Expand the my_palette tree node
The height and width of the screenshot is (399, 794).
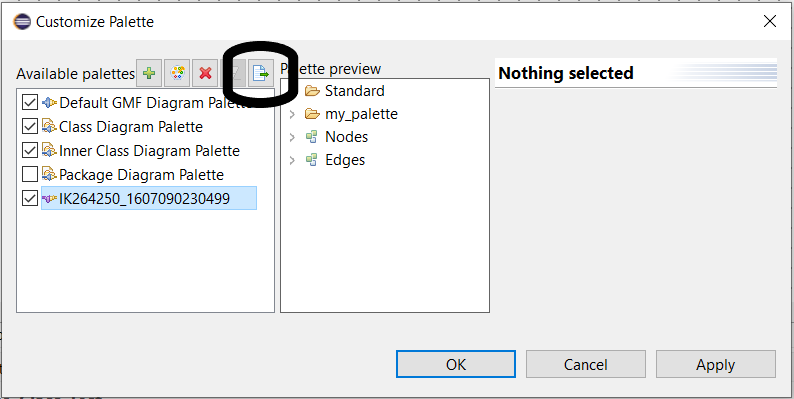[x=292, y=114]
